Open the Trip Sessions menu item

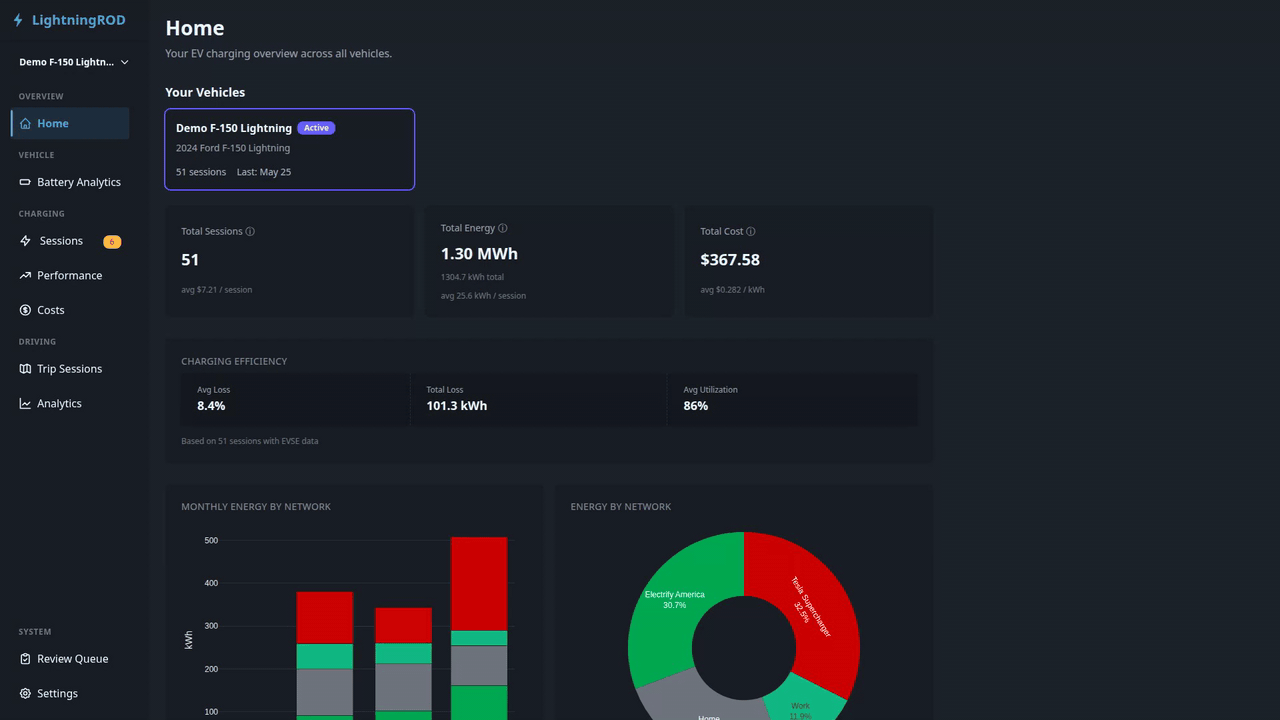tap(70, 369)
